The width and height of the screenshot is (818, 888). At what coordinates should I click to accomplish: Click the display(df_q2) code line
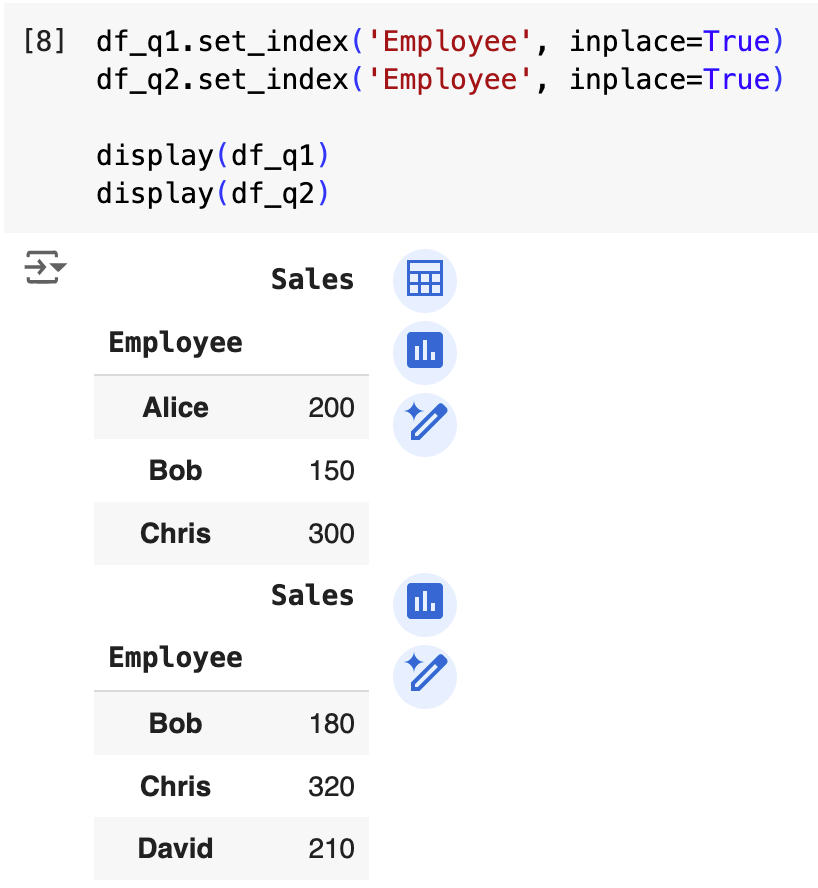pos(212,193)
